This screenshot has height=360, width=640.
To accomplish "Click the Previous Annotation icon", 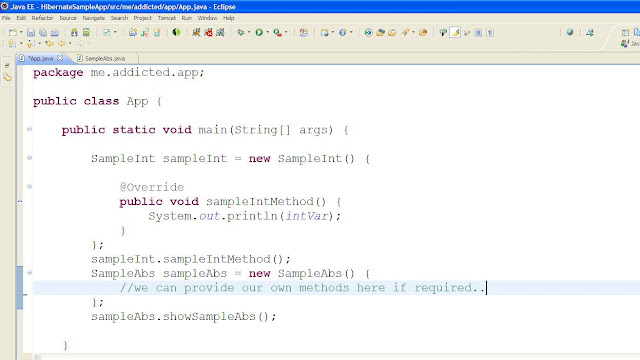I will (x=30, y=43).
